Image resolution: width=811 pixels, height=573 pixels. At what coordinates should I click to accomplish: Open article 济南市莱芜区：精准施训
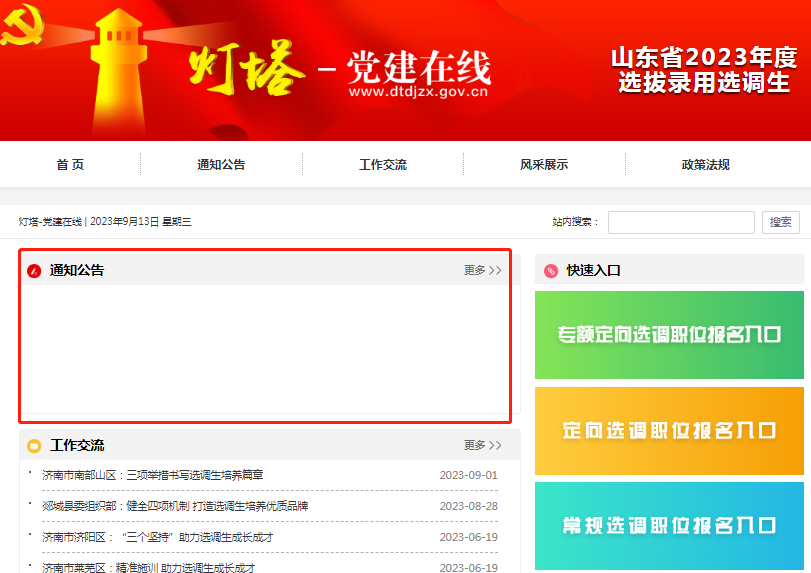pos(148,567)
